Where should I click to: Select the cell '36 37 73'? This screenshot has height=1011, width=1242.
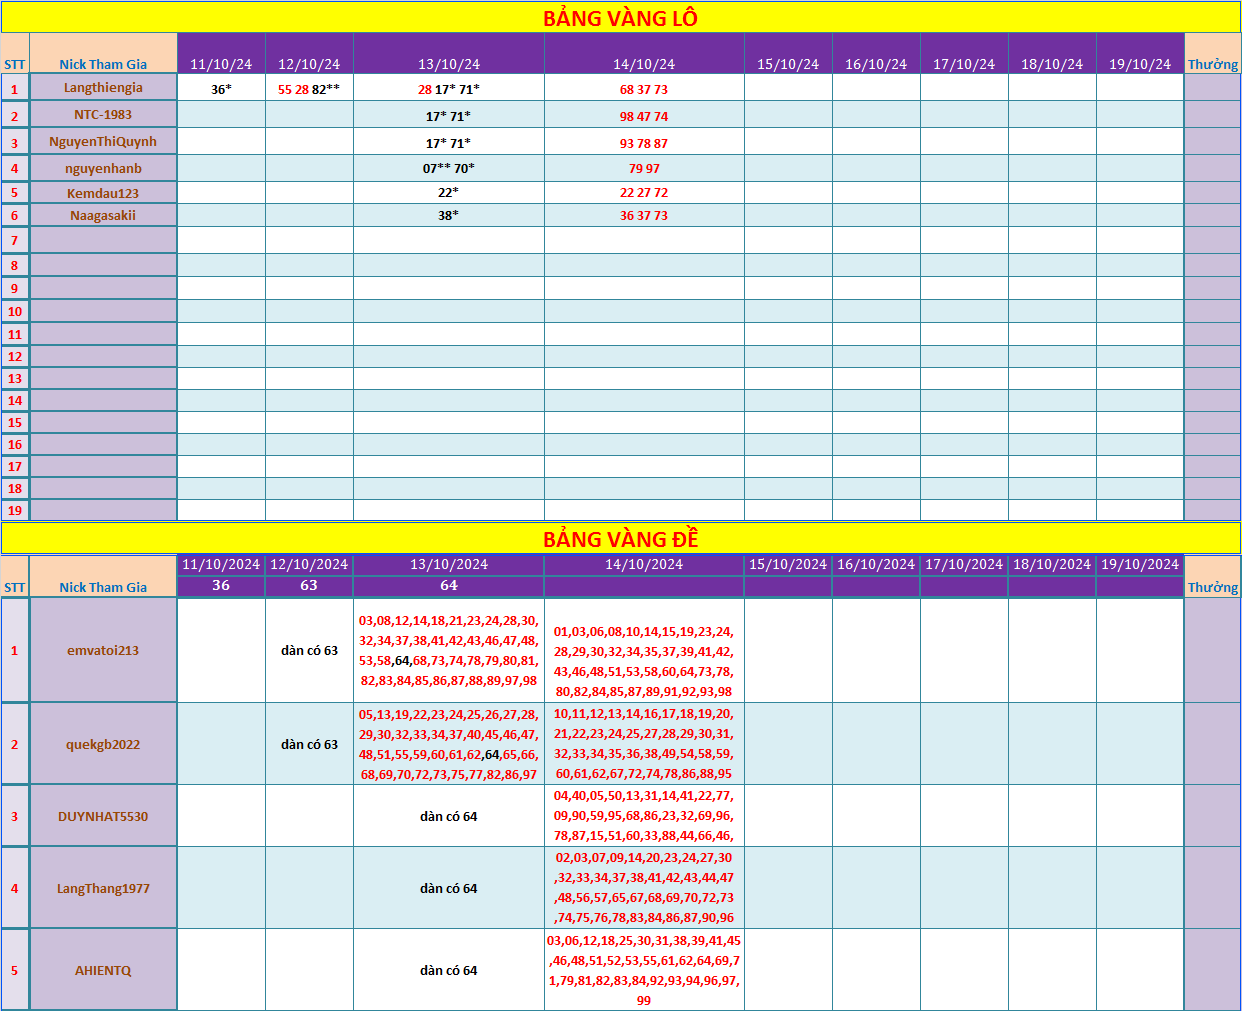[644, 215]
